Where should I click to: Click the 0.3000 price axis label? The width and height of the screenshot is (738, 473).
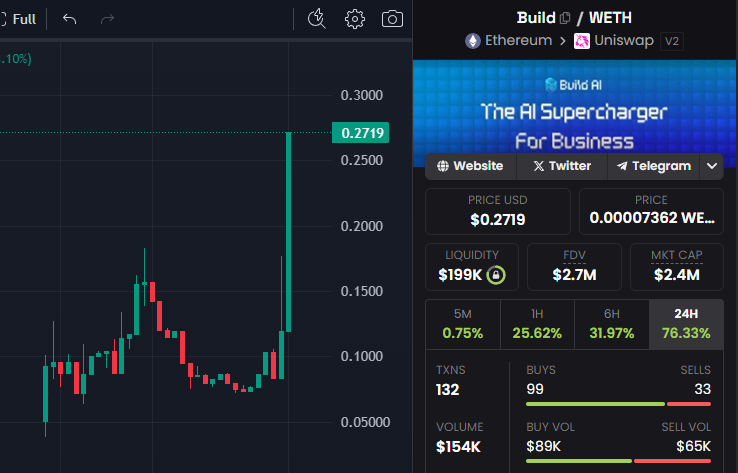pyautogui.click(x=361, y=96)
